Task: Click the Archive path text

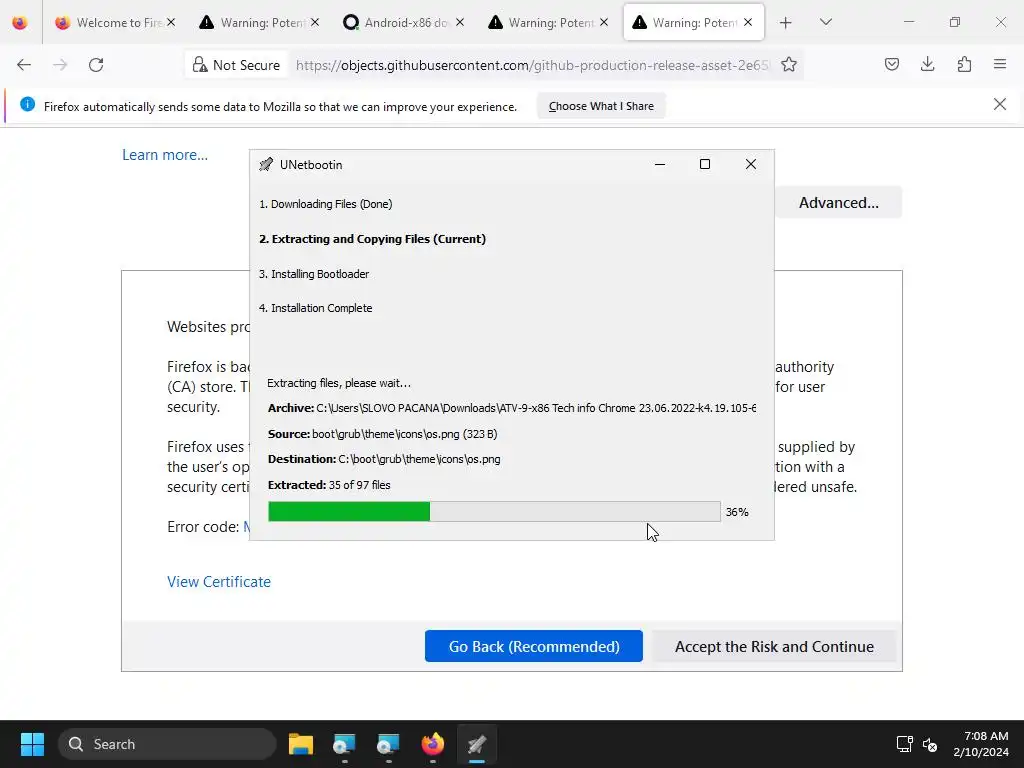Action: (512, 408)
